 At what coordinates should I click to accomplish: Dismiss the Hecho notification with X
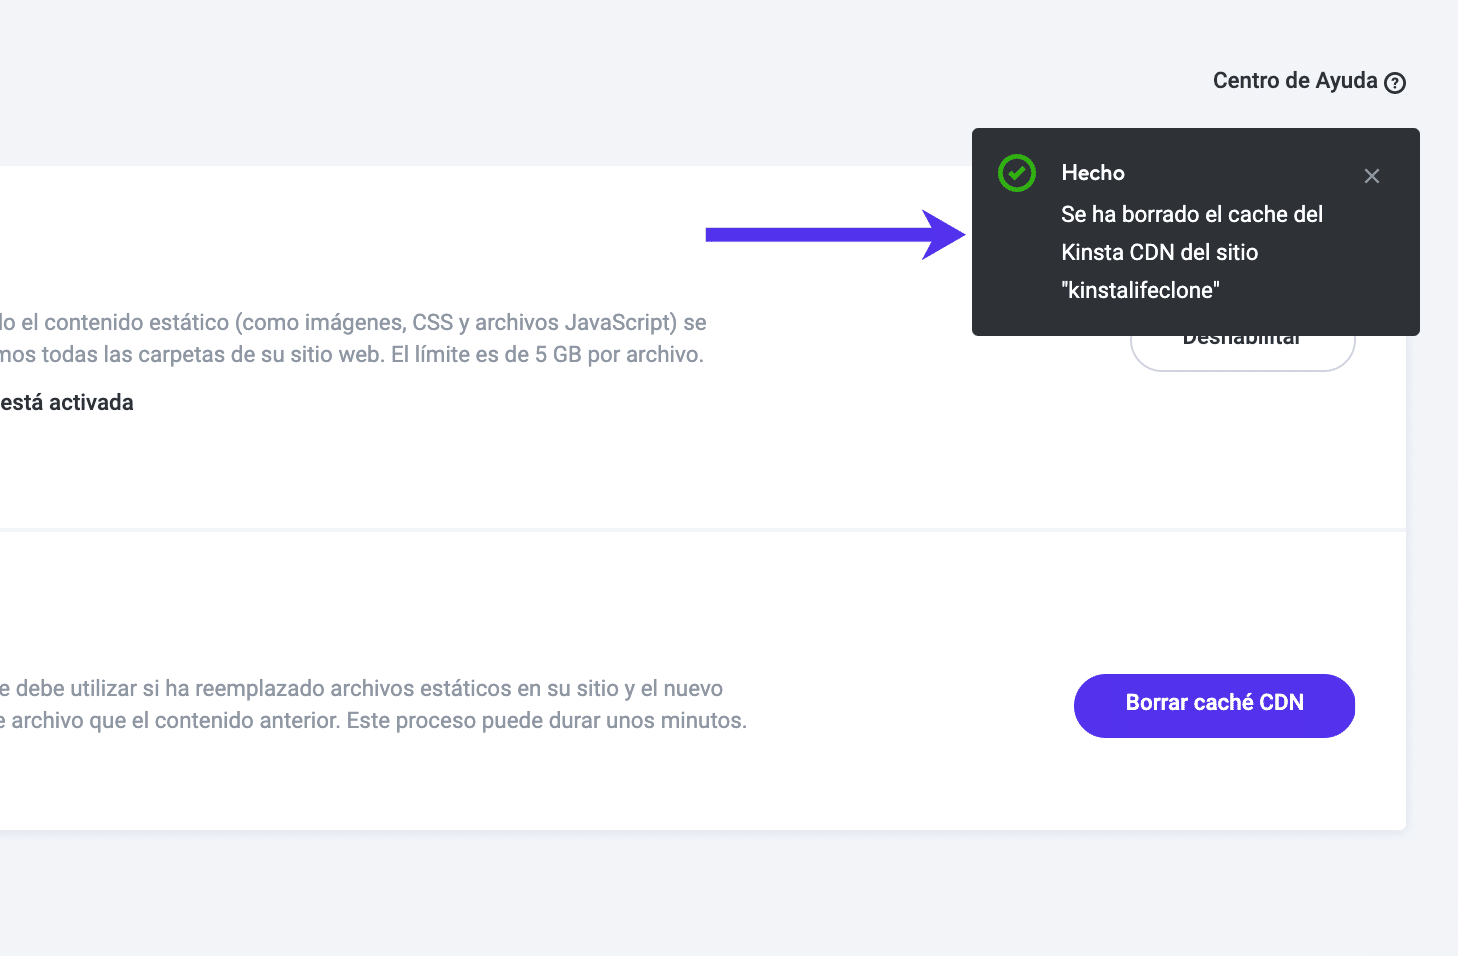tap(1372, 176)
